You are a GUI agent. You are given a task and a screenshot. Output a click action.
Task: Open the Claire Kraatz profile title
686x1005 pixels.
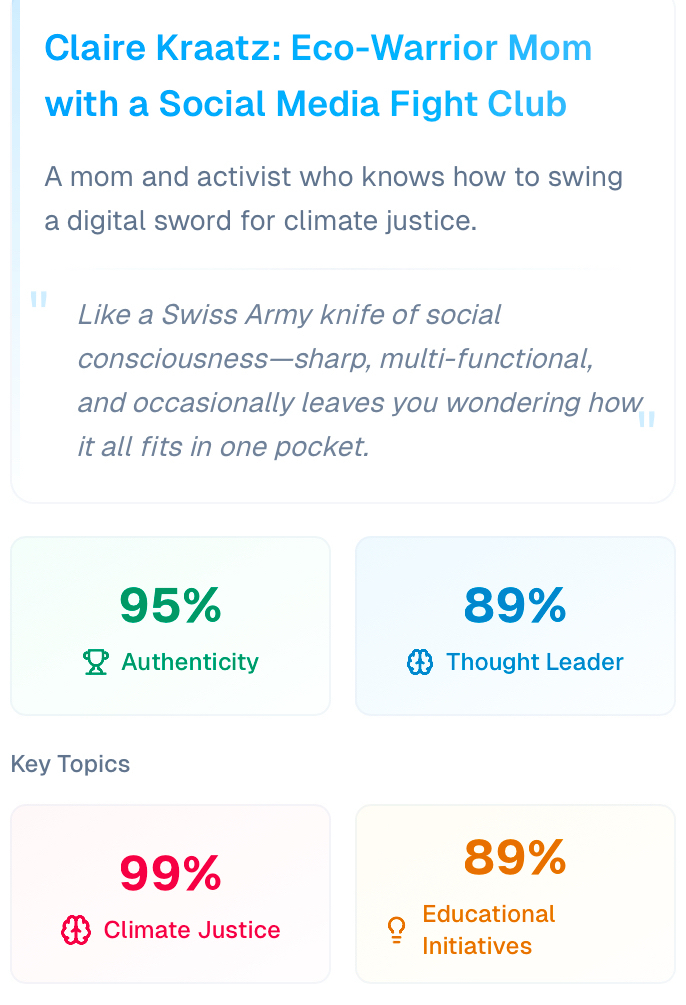[318, 76]
